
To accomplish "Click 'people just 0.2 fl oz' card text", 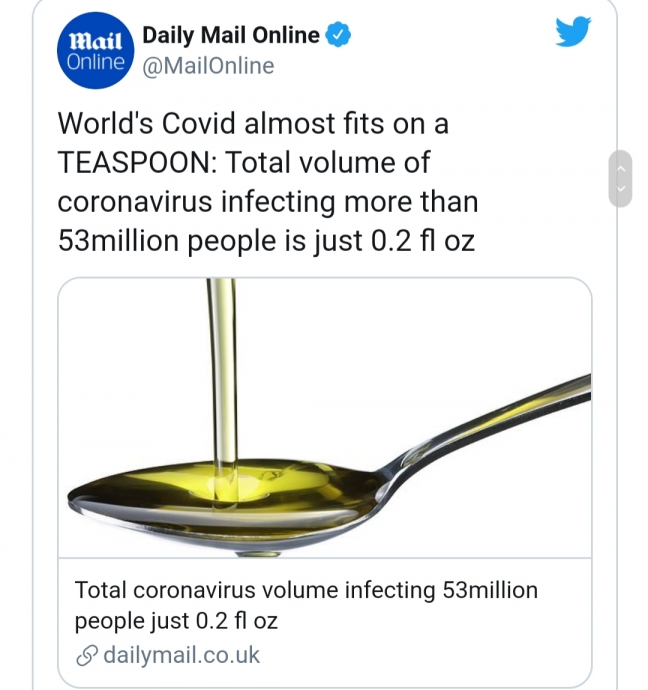I will tap(176, 621).
